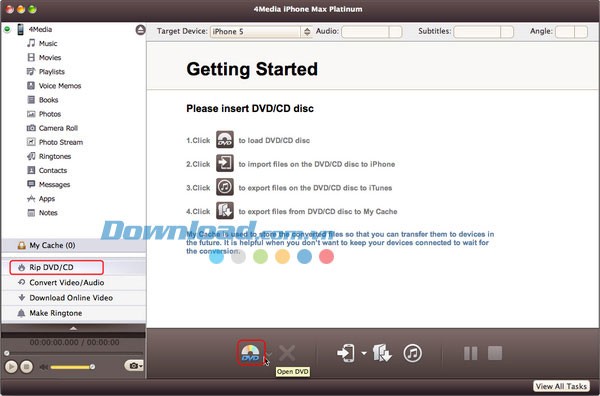
Task: Click the remove X icon in toolbar
Action: [287, 353]
